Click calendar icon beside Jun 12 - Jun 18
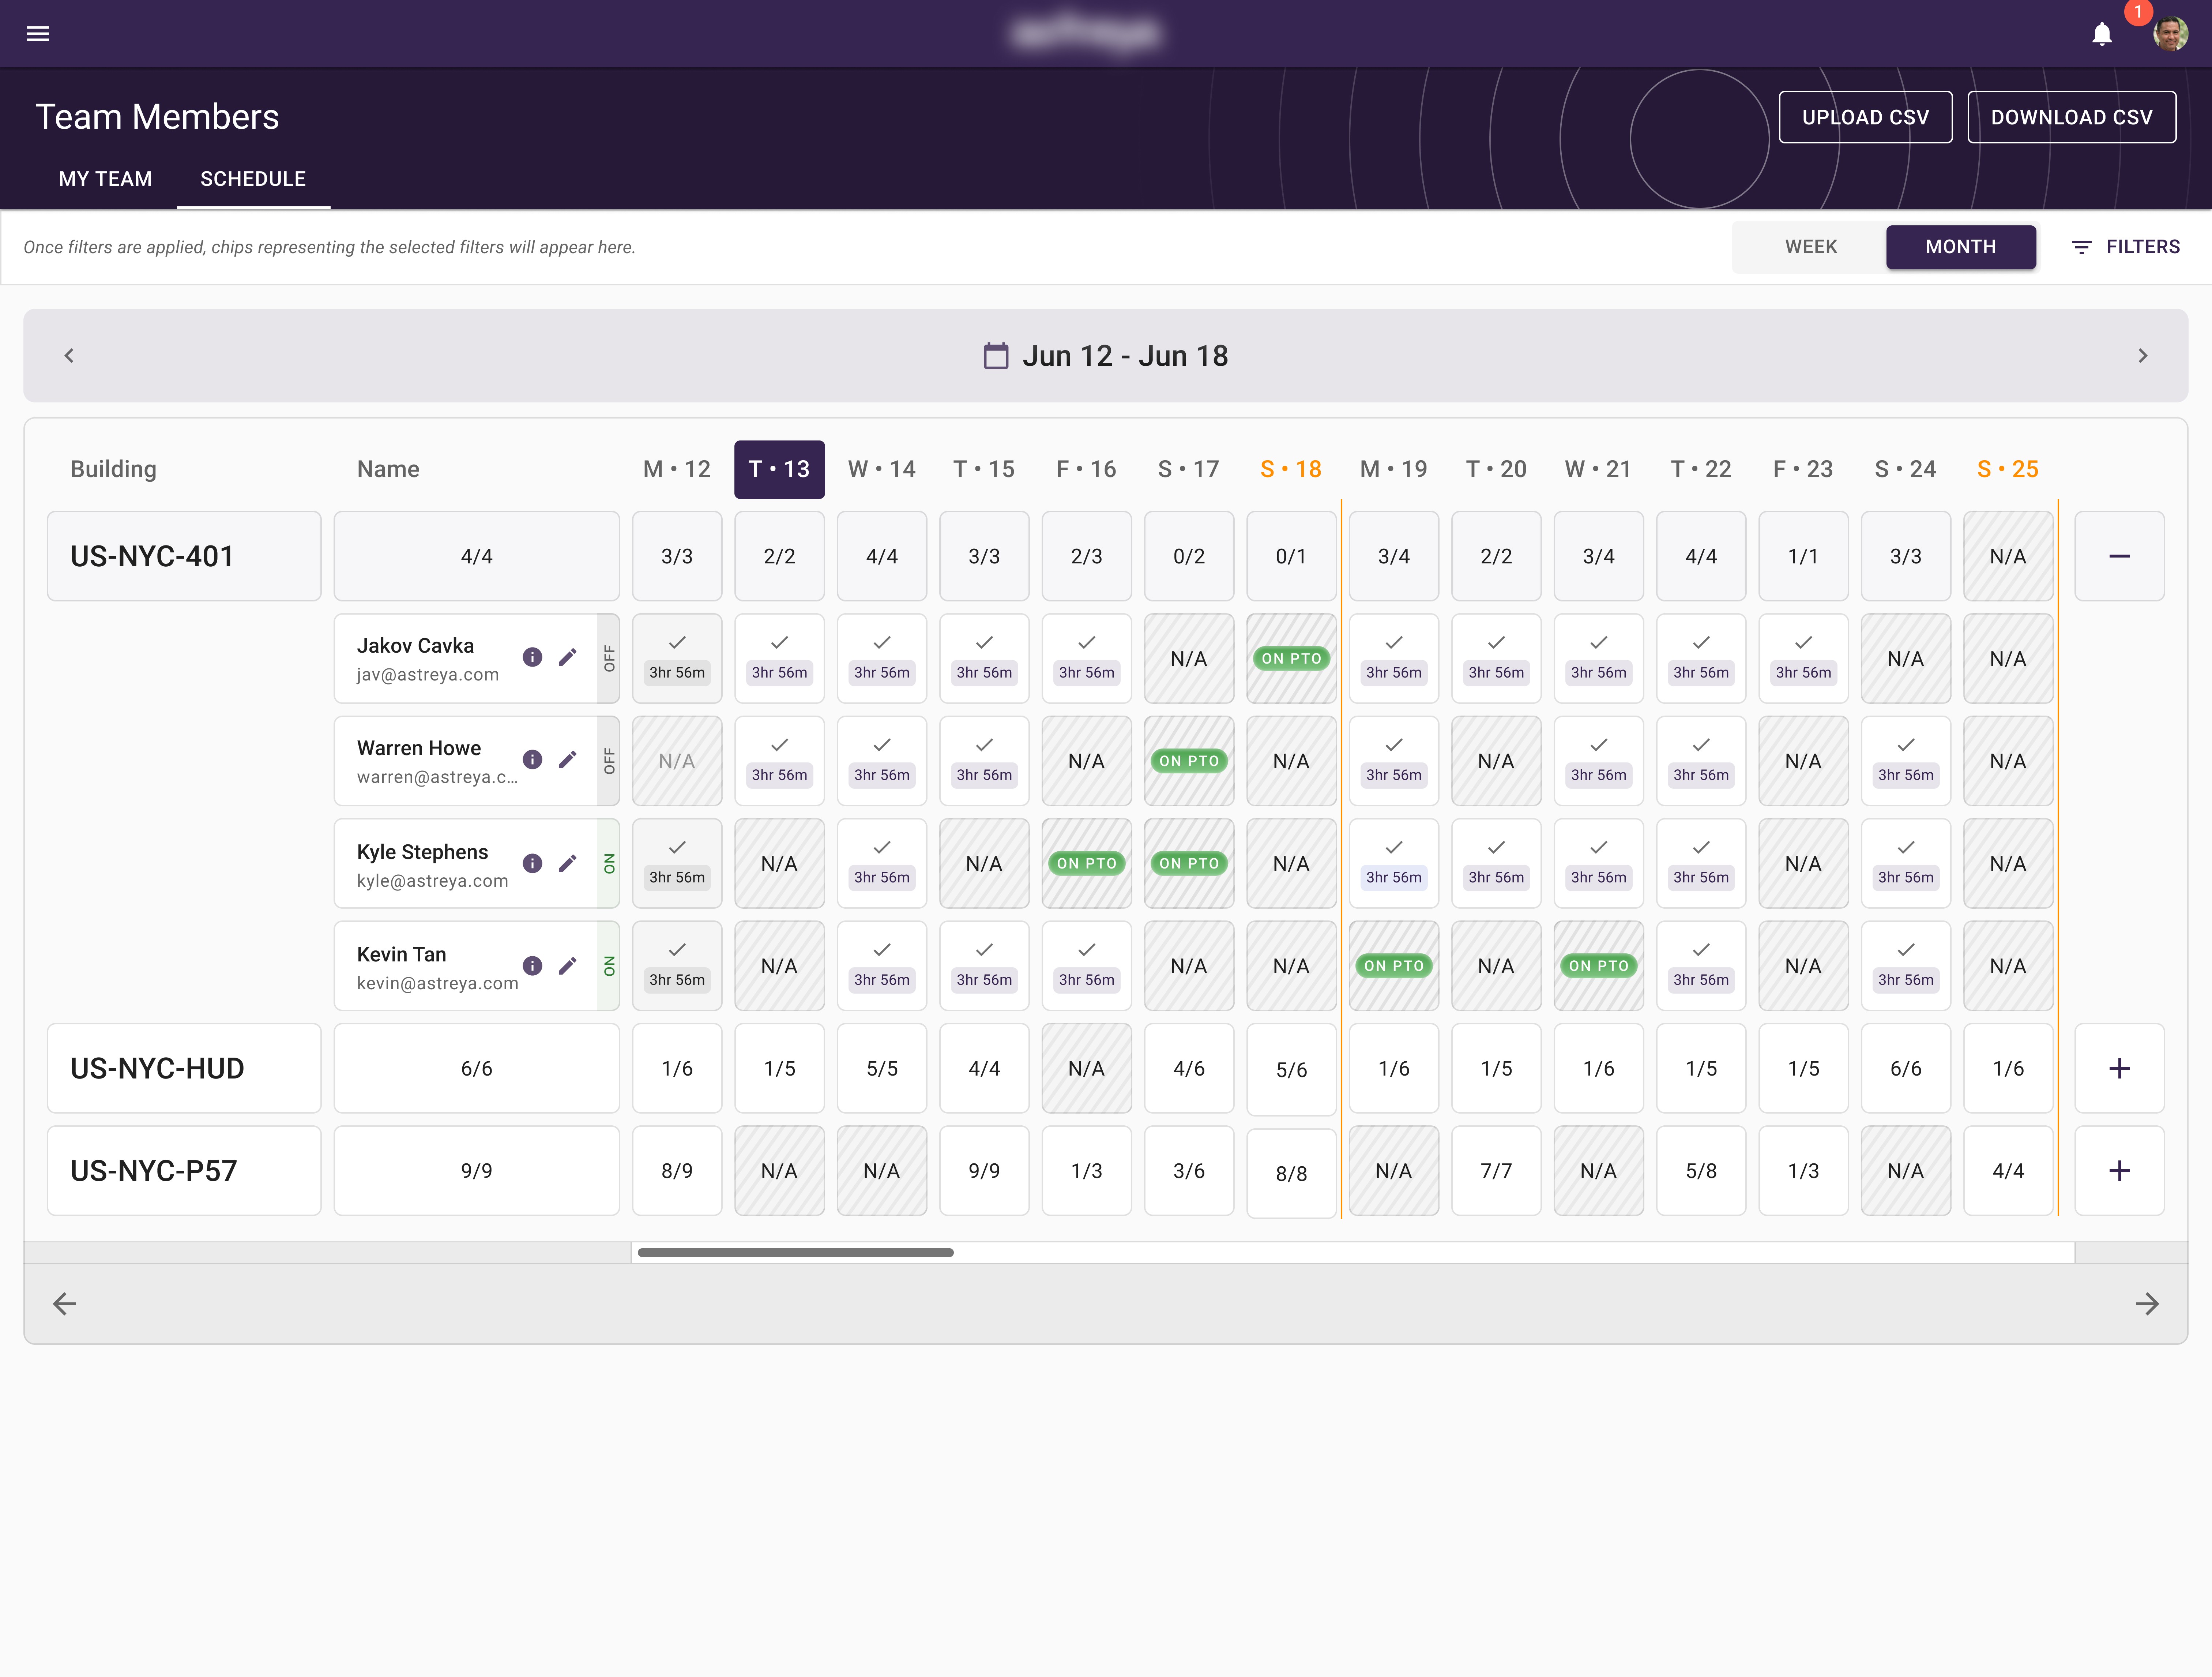Image resolution: width=2212 pixels, height=1677 pixels. [995, 356]
